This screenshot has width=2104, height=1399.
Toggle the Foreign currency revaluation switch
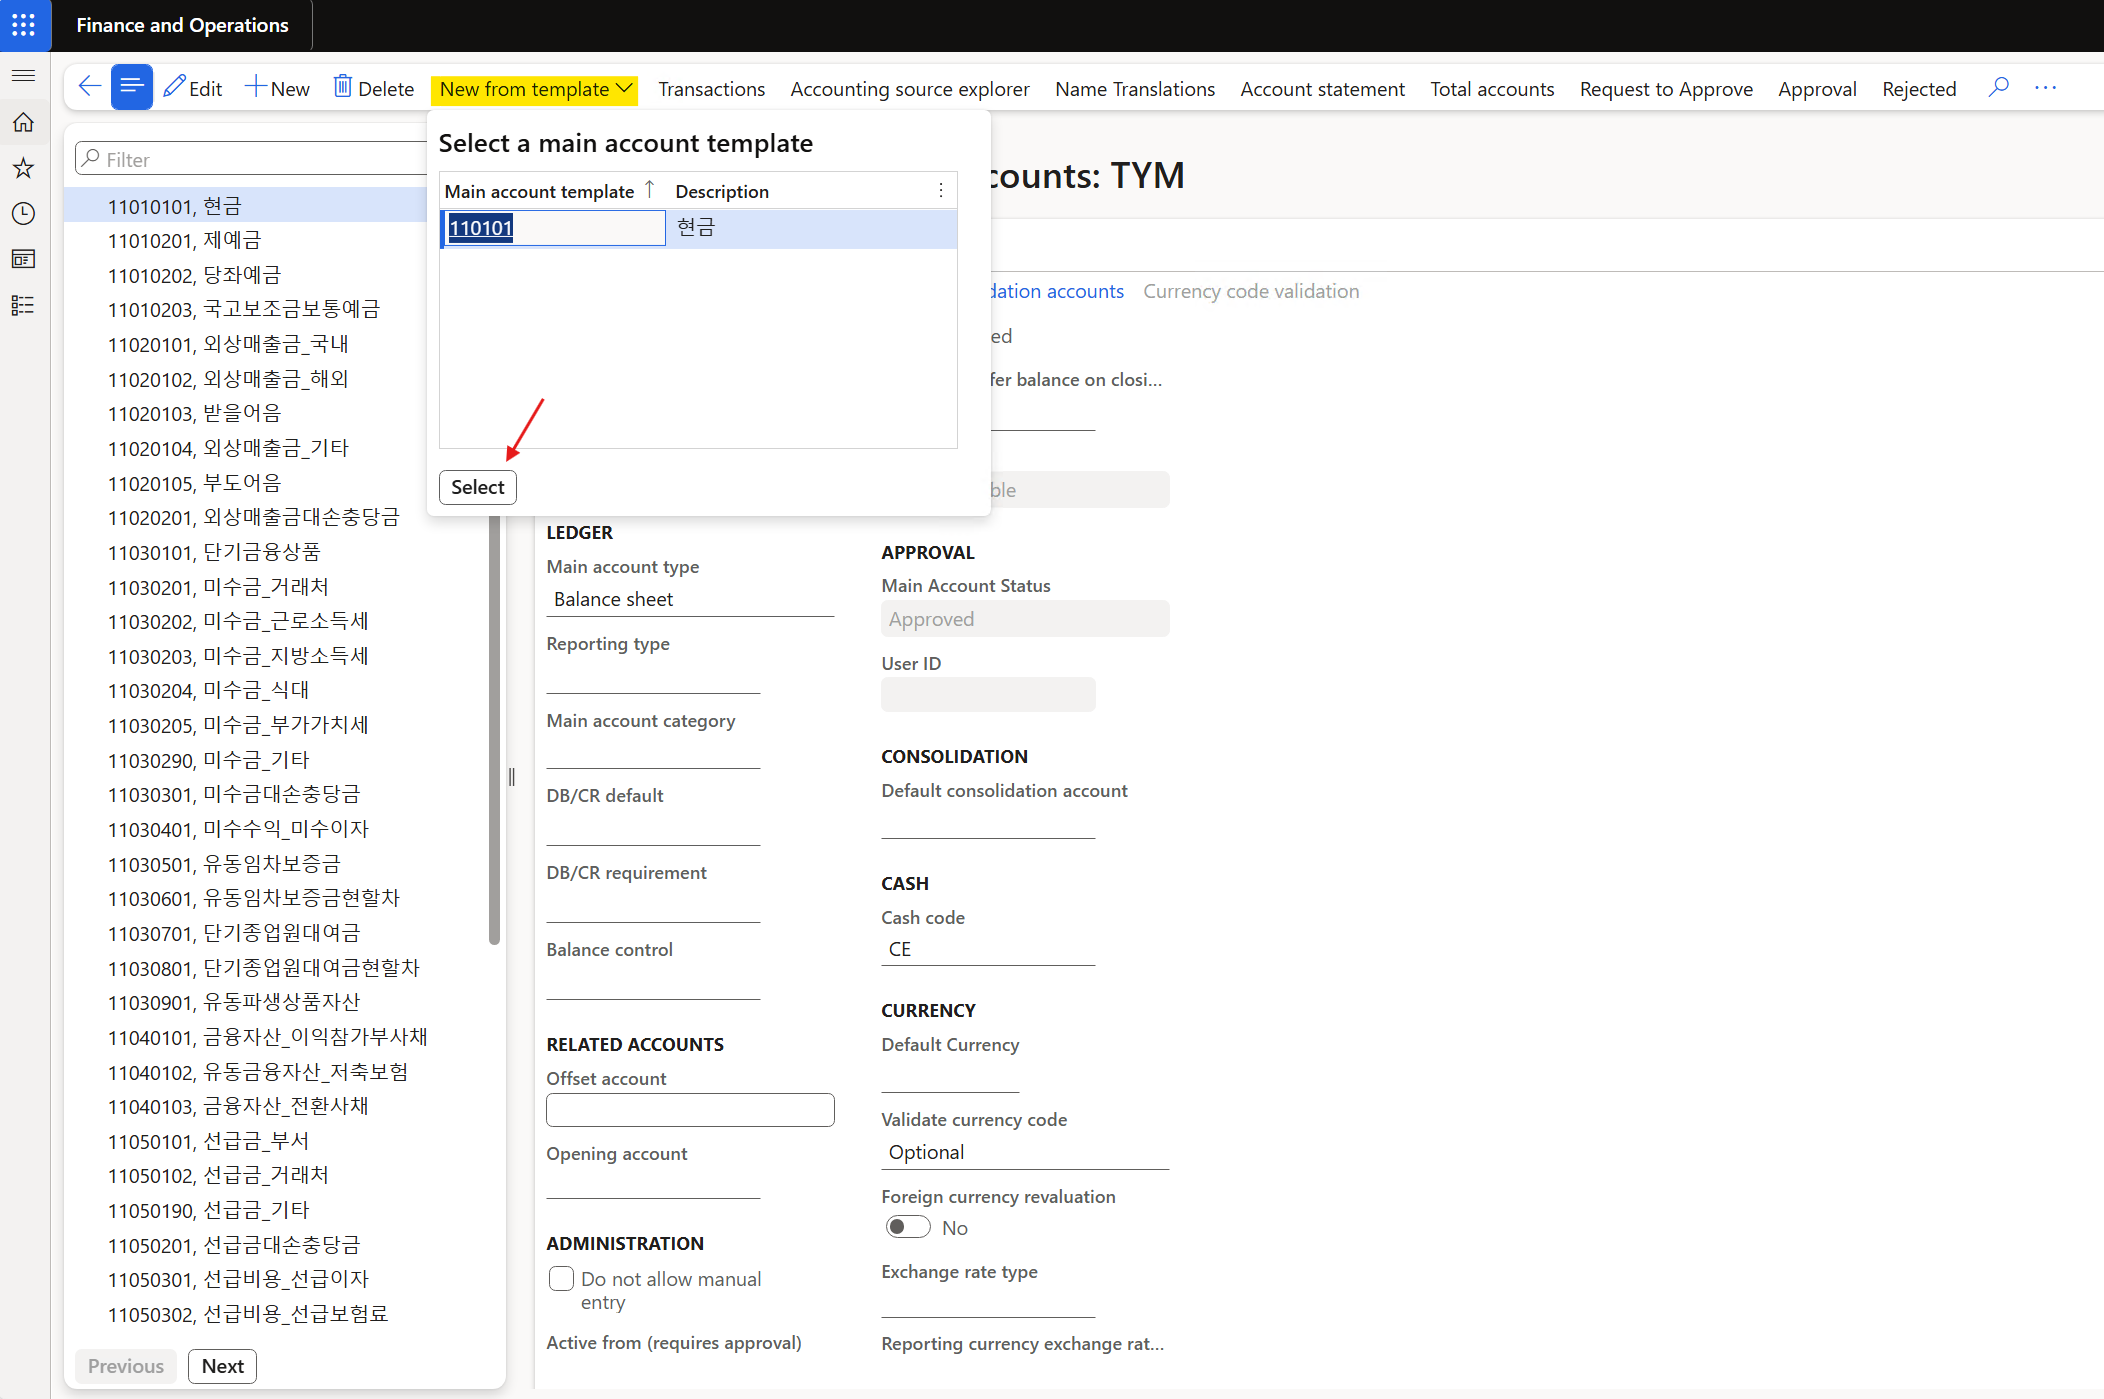[908, 1227]
